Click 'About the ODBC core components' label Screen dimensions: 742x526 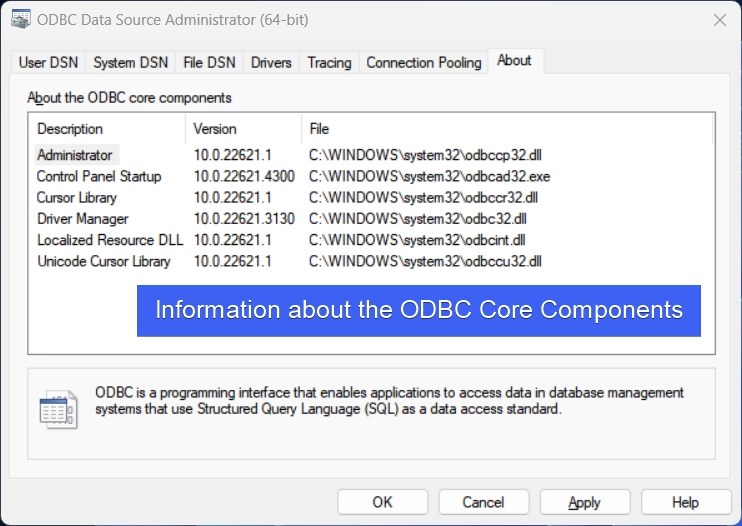pos(129,98)
